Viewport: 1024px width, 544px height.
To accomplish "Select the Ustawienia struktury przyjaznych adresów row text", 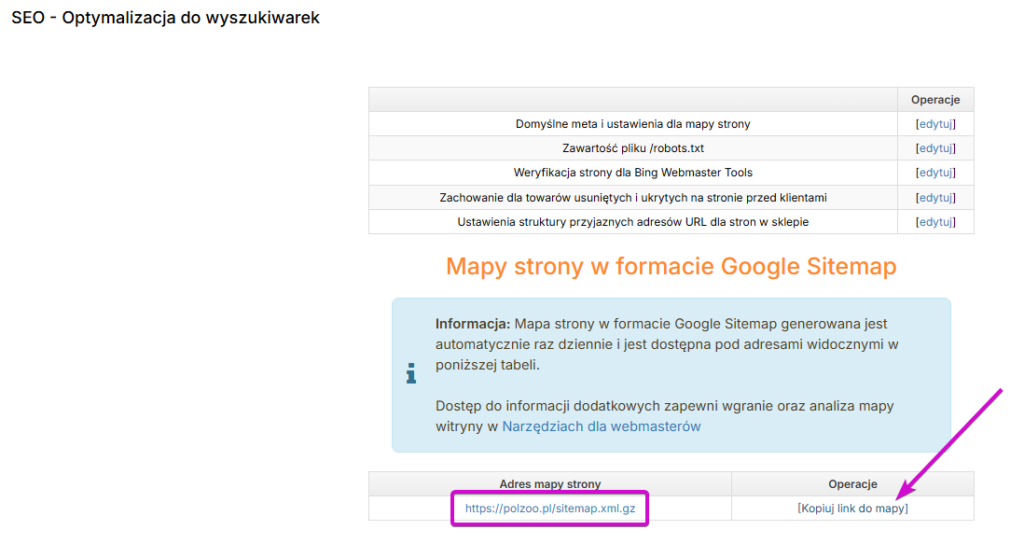I will pos(633,222).
